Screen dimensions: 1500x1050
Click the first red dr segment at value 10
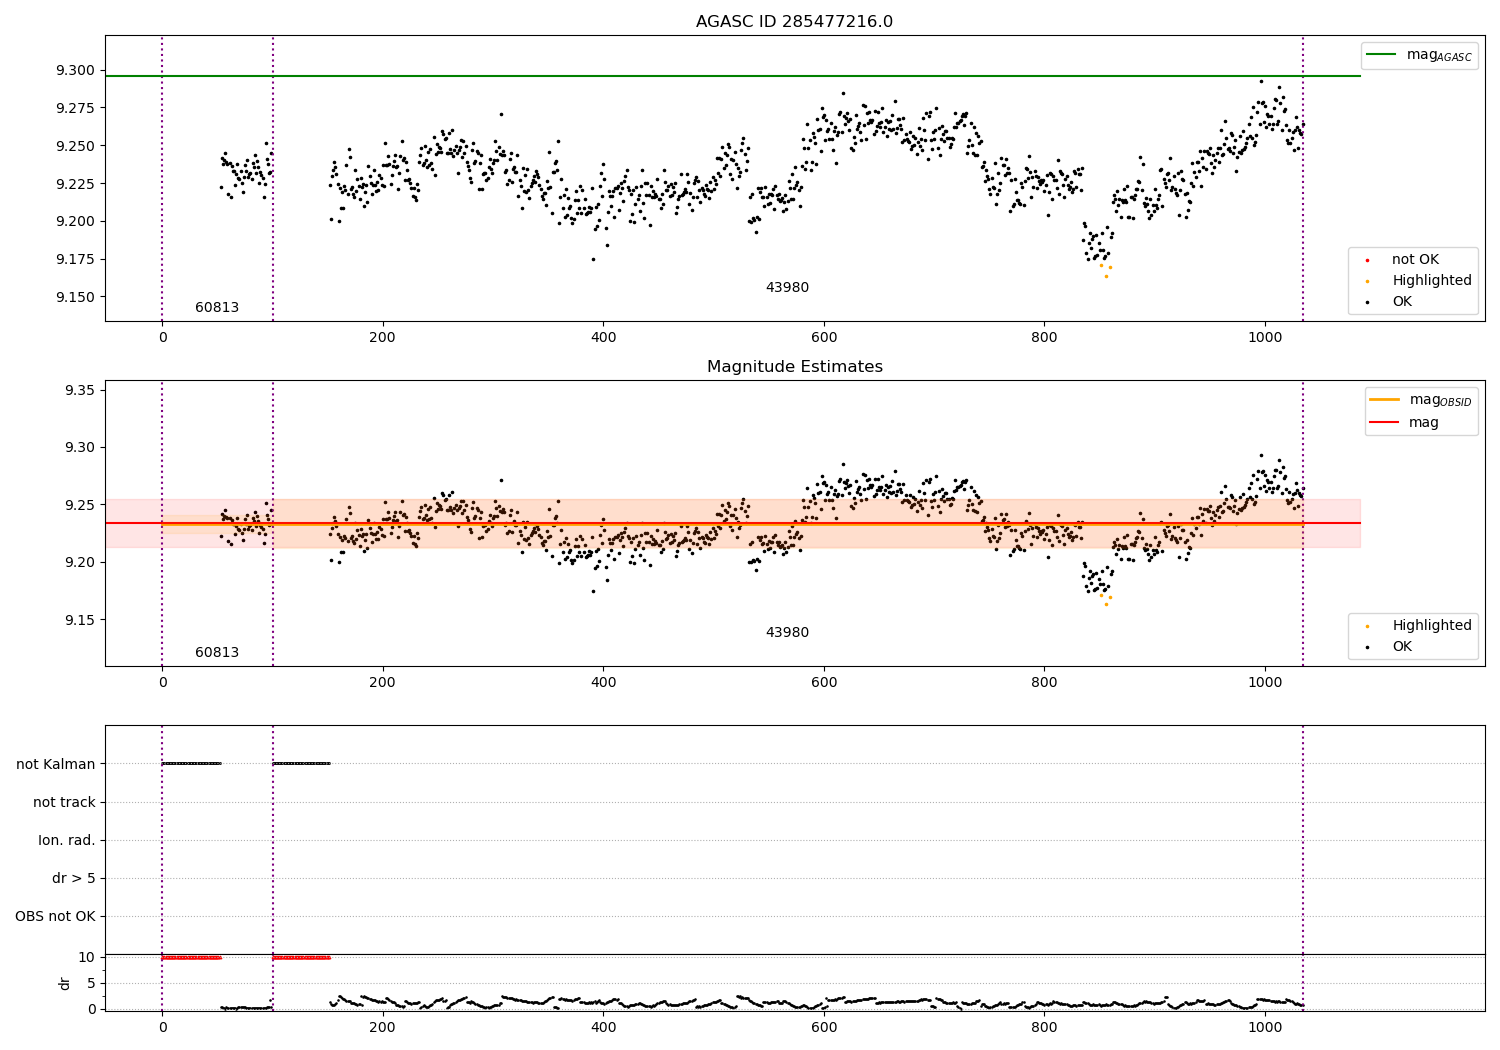click(x=191, y=958)
